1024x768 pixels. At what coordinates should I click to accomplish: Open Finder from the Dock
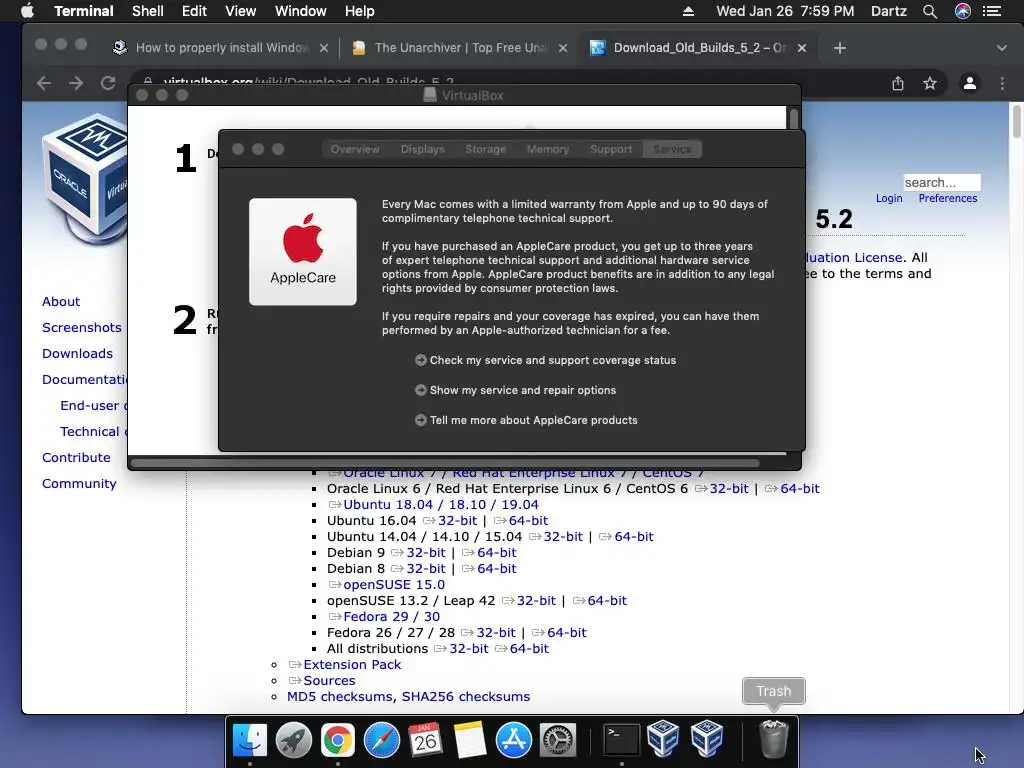pyautogui.click(x=249, y=741)
